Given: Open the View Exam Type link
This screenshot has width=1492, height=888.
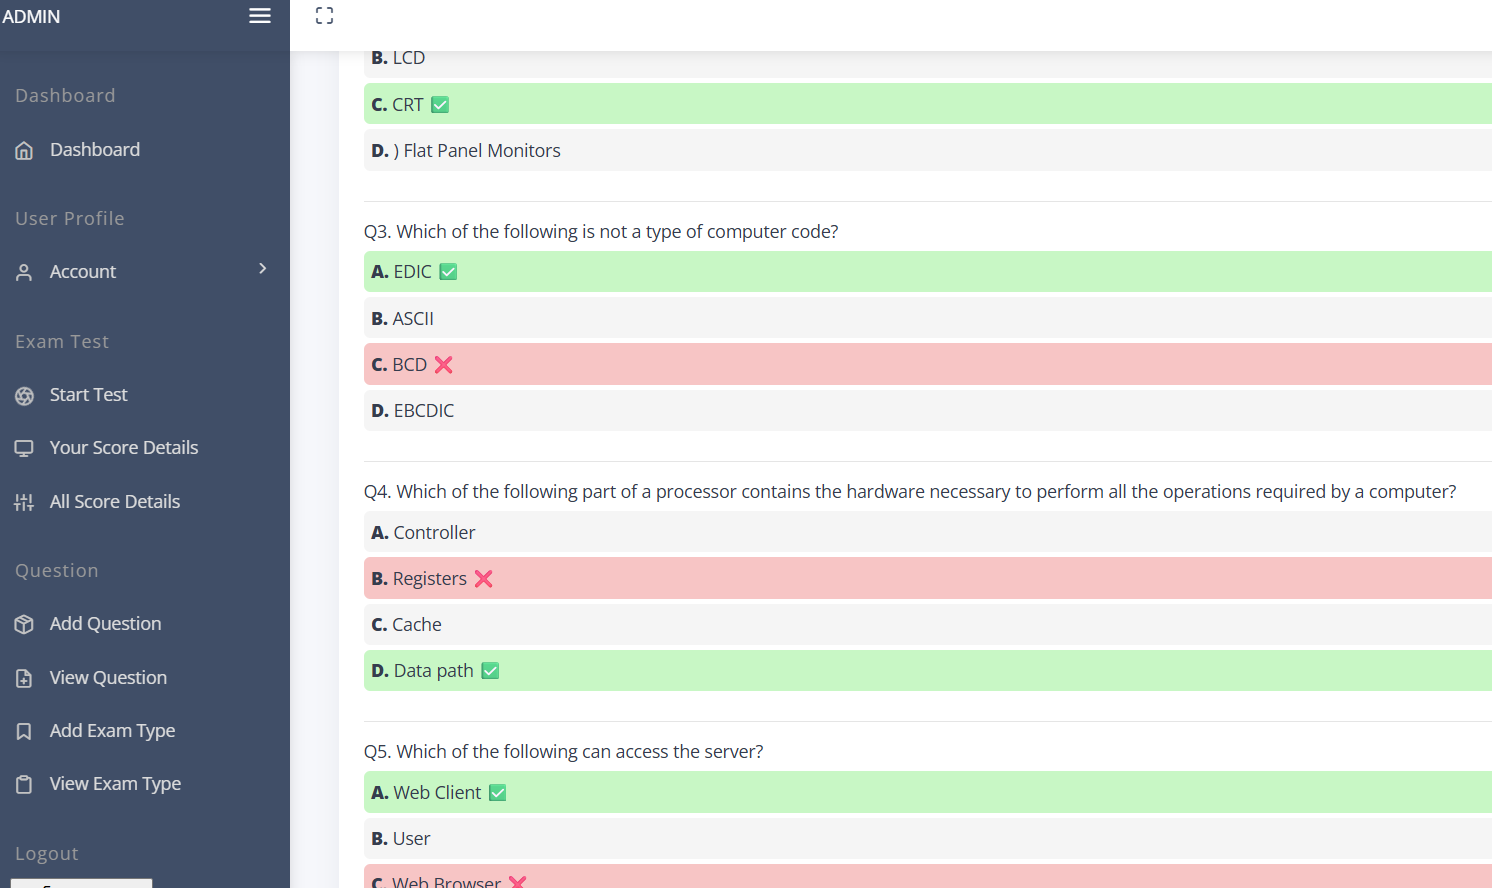Looking at the screenshot, I should [x=115, y=784].
